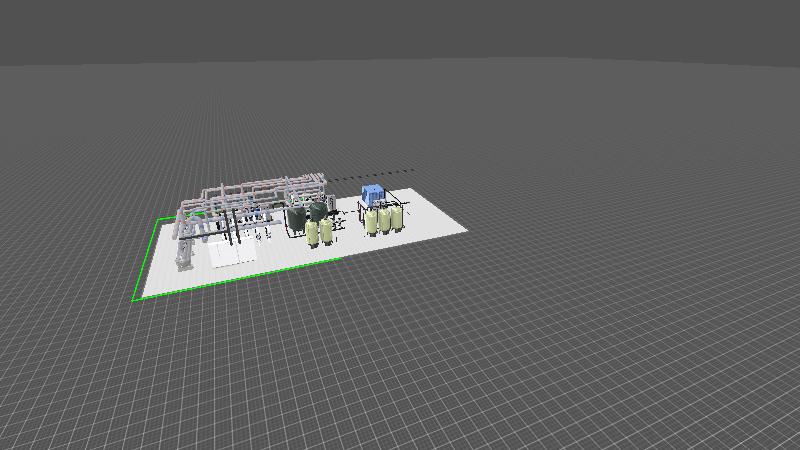The height and width of the screenshot is (450, 800).
Task: Pick the middle of three yellow tanks
Action: click(385, 218)
